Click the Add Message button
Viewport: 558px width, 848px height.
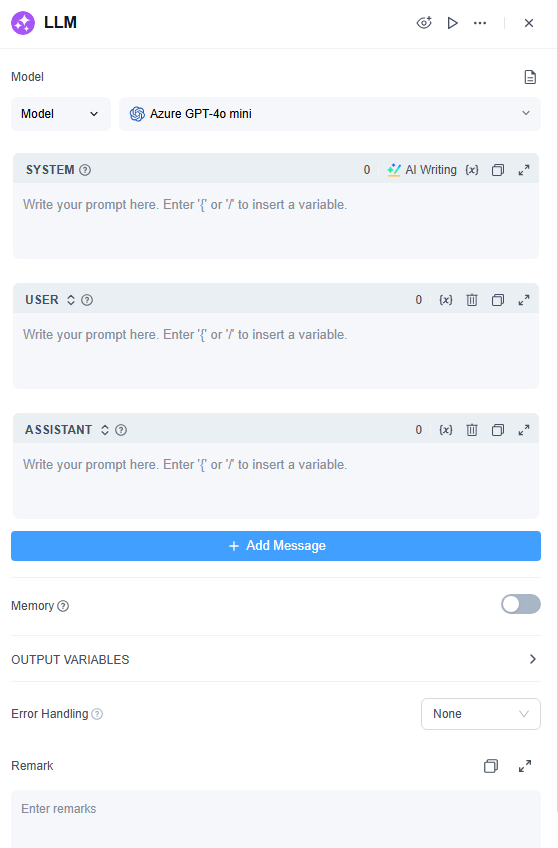click(276, 546)
